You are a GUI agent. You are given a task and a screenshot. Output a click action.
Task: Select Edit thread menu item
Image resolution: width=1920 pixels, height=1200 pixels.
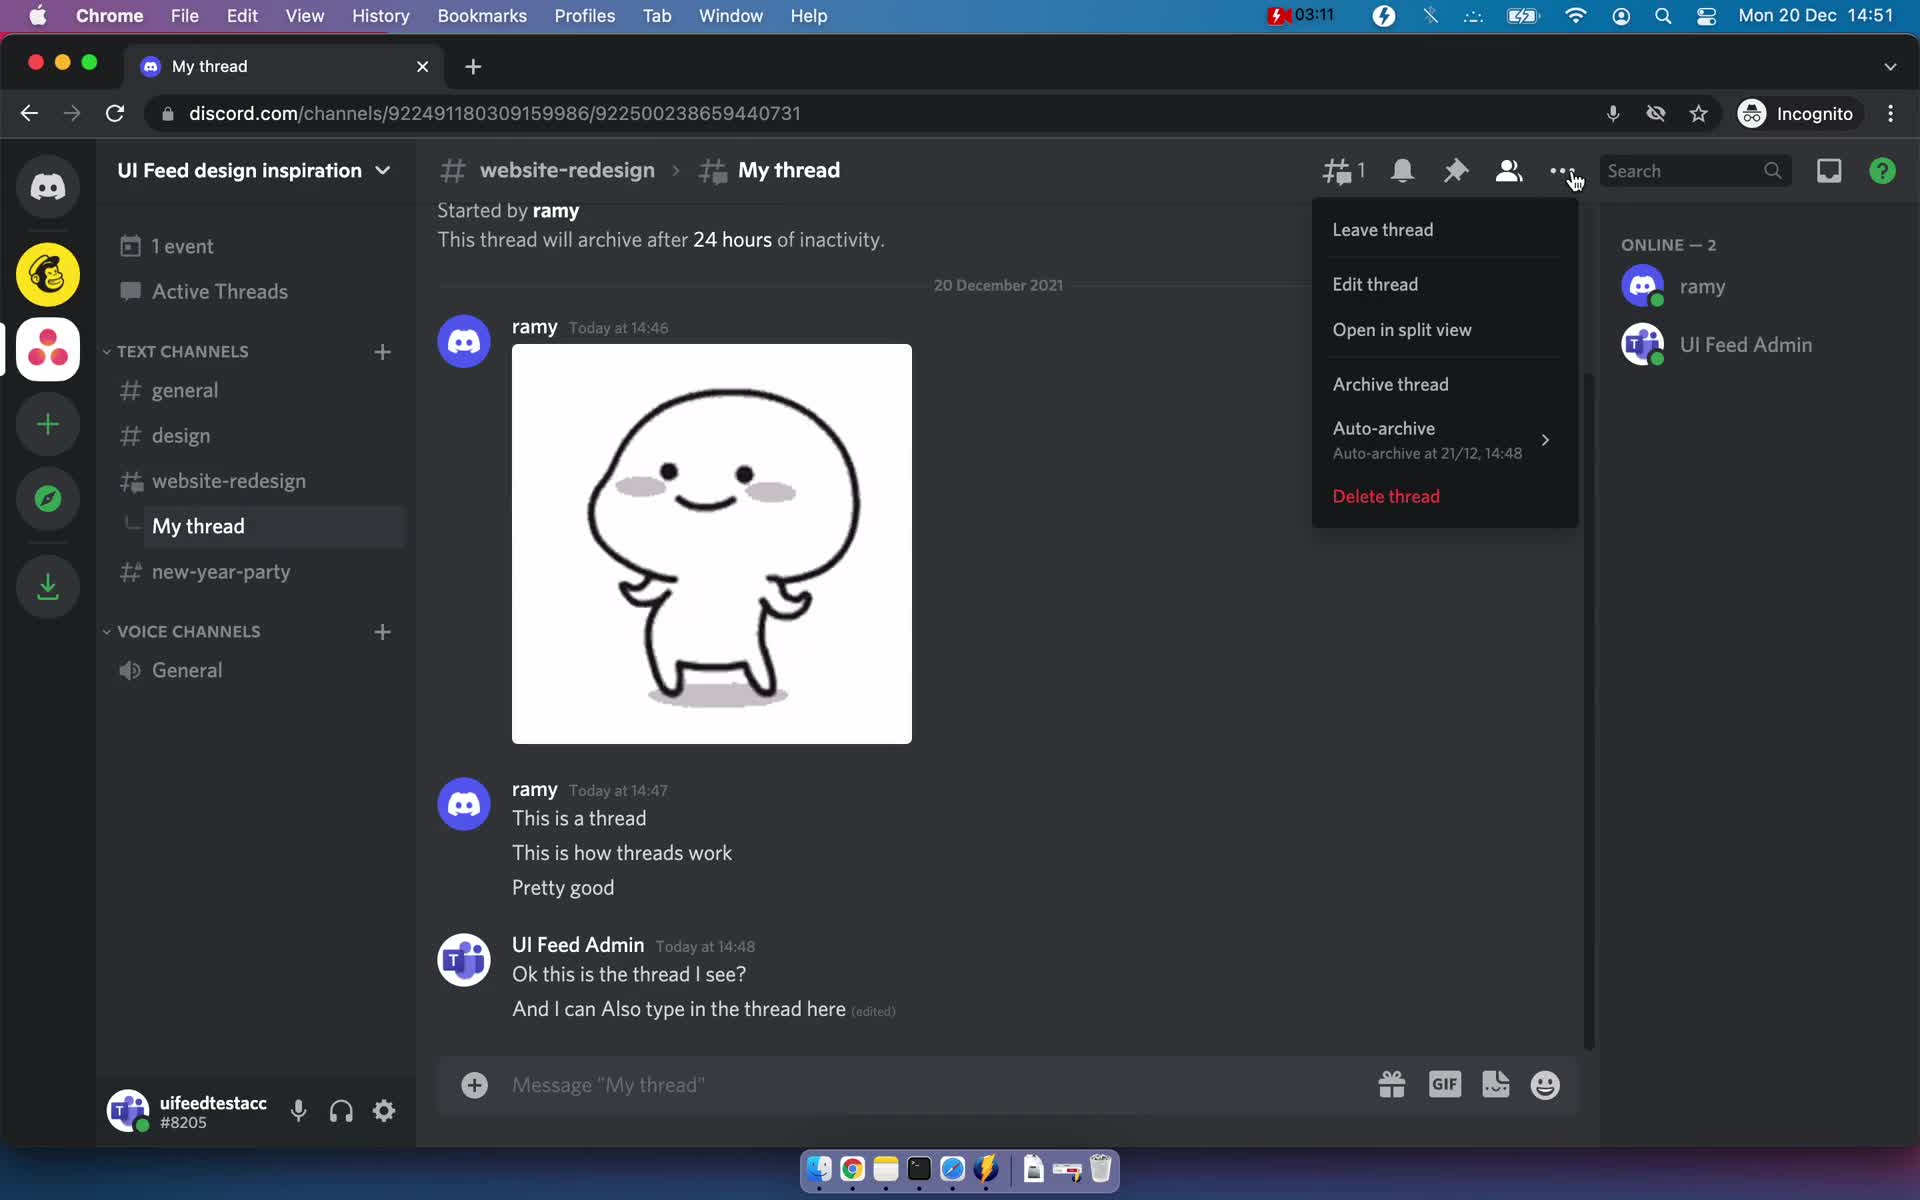tap(1445, 285)
